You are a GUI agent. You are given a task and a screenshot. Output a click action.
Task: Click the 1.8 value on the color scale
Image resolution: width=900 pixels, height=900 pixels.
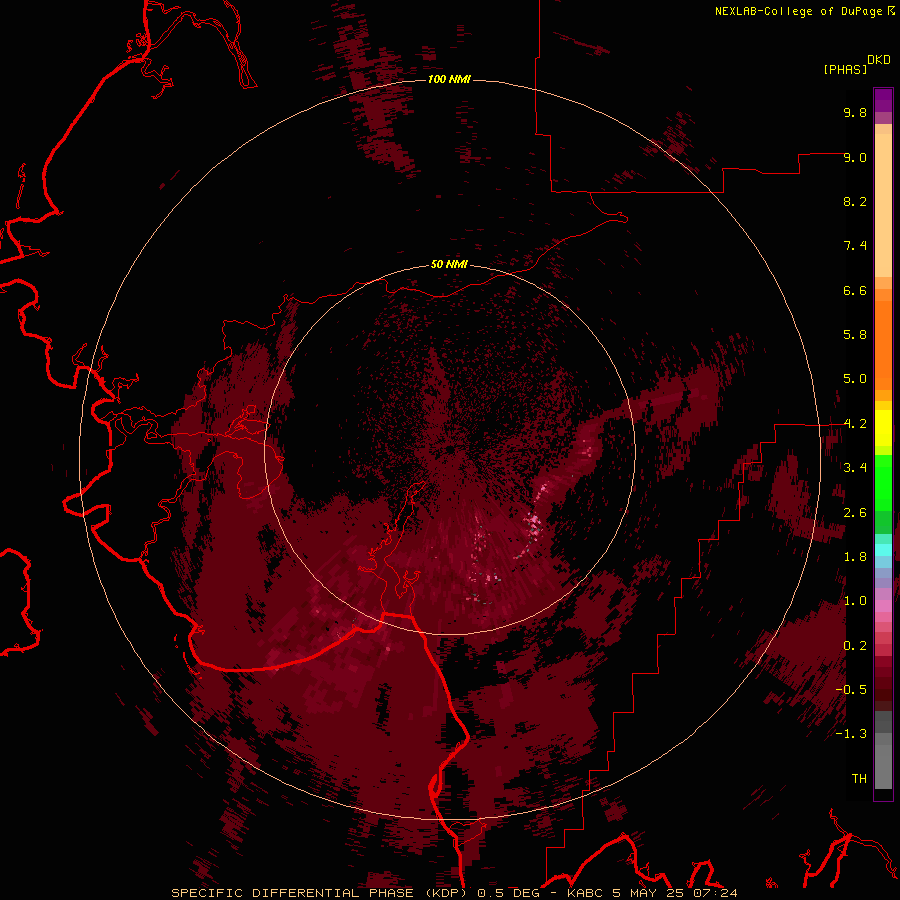click(x=855, y=557)
